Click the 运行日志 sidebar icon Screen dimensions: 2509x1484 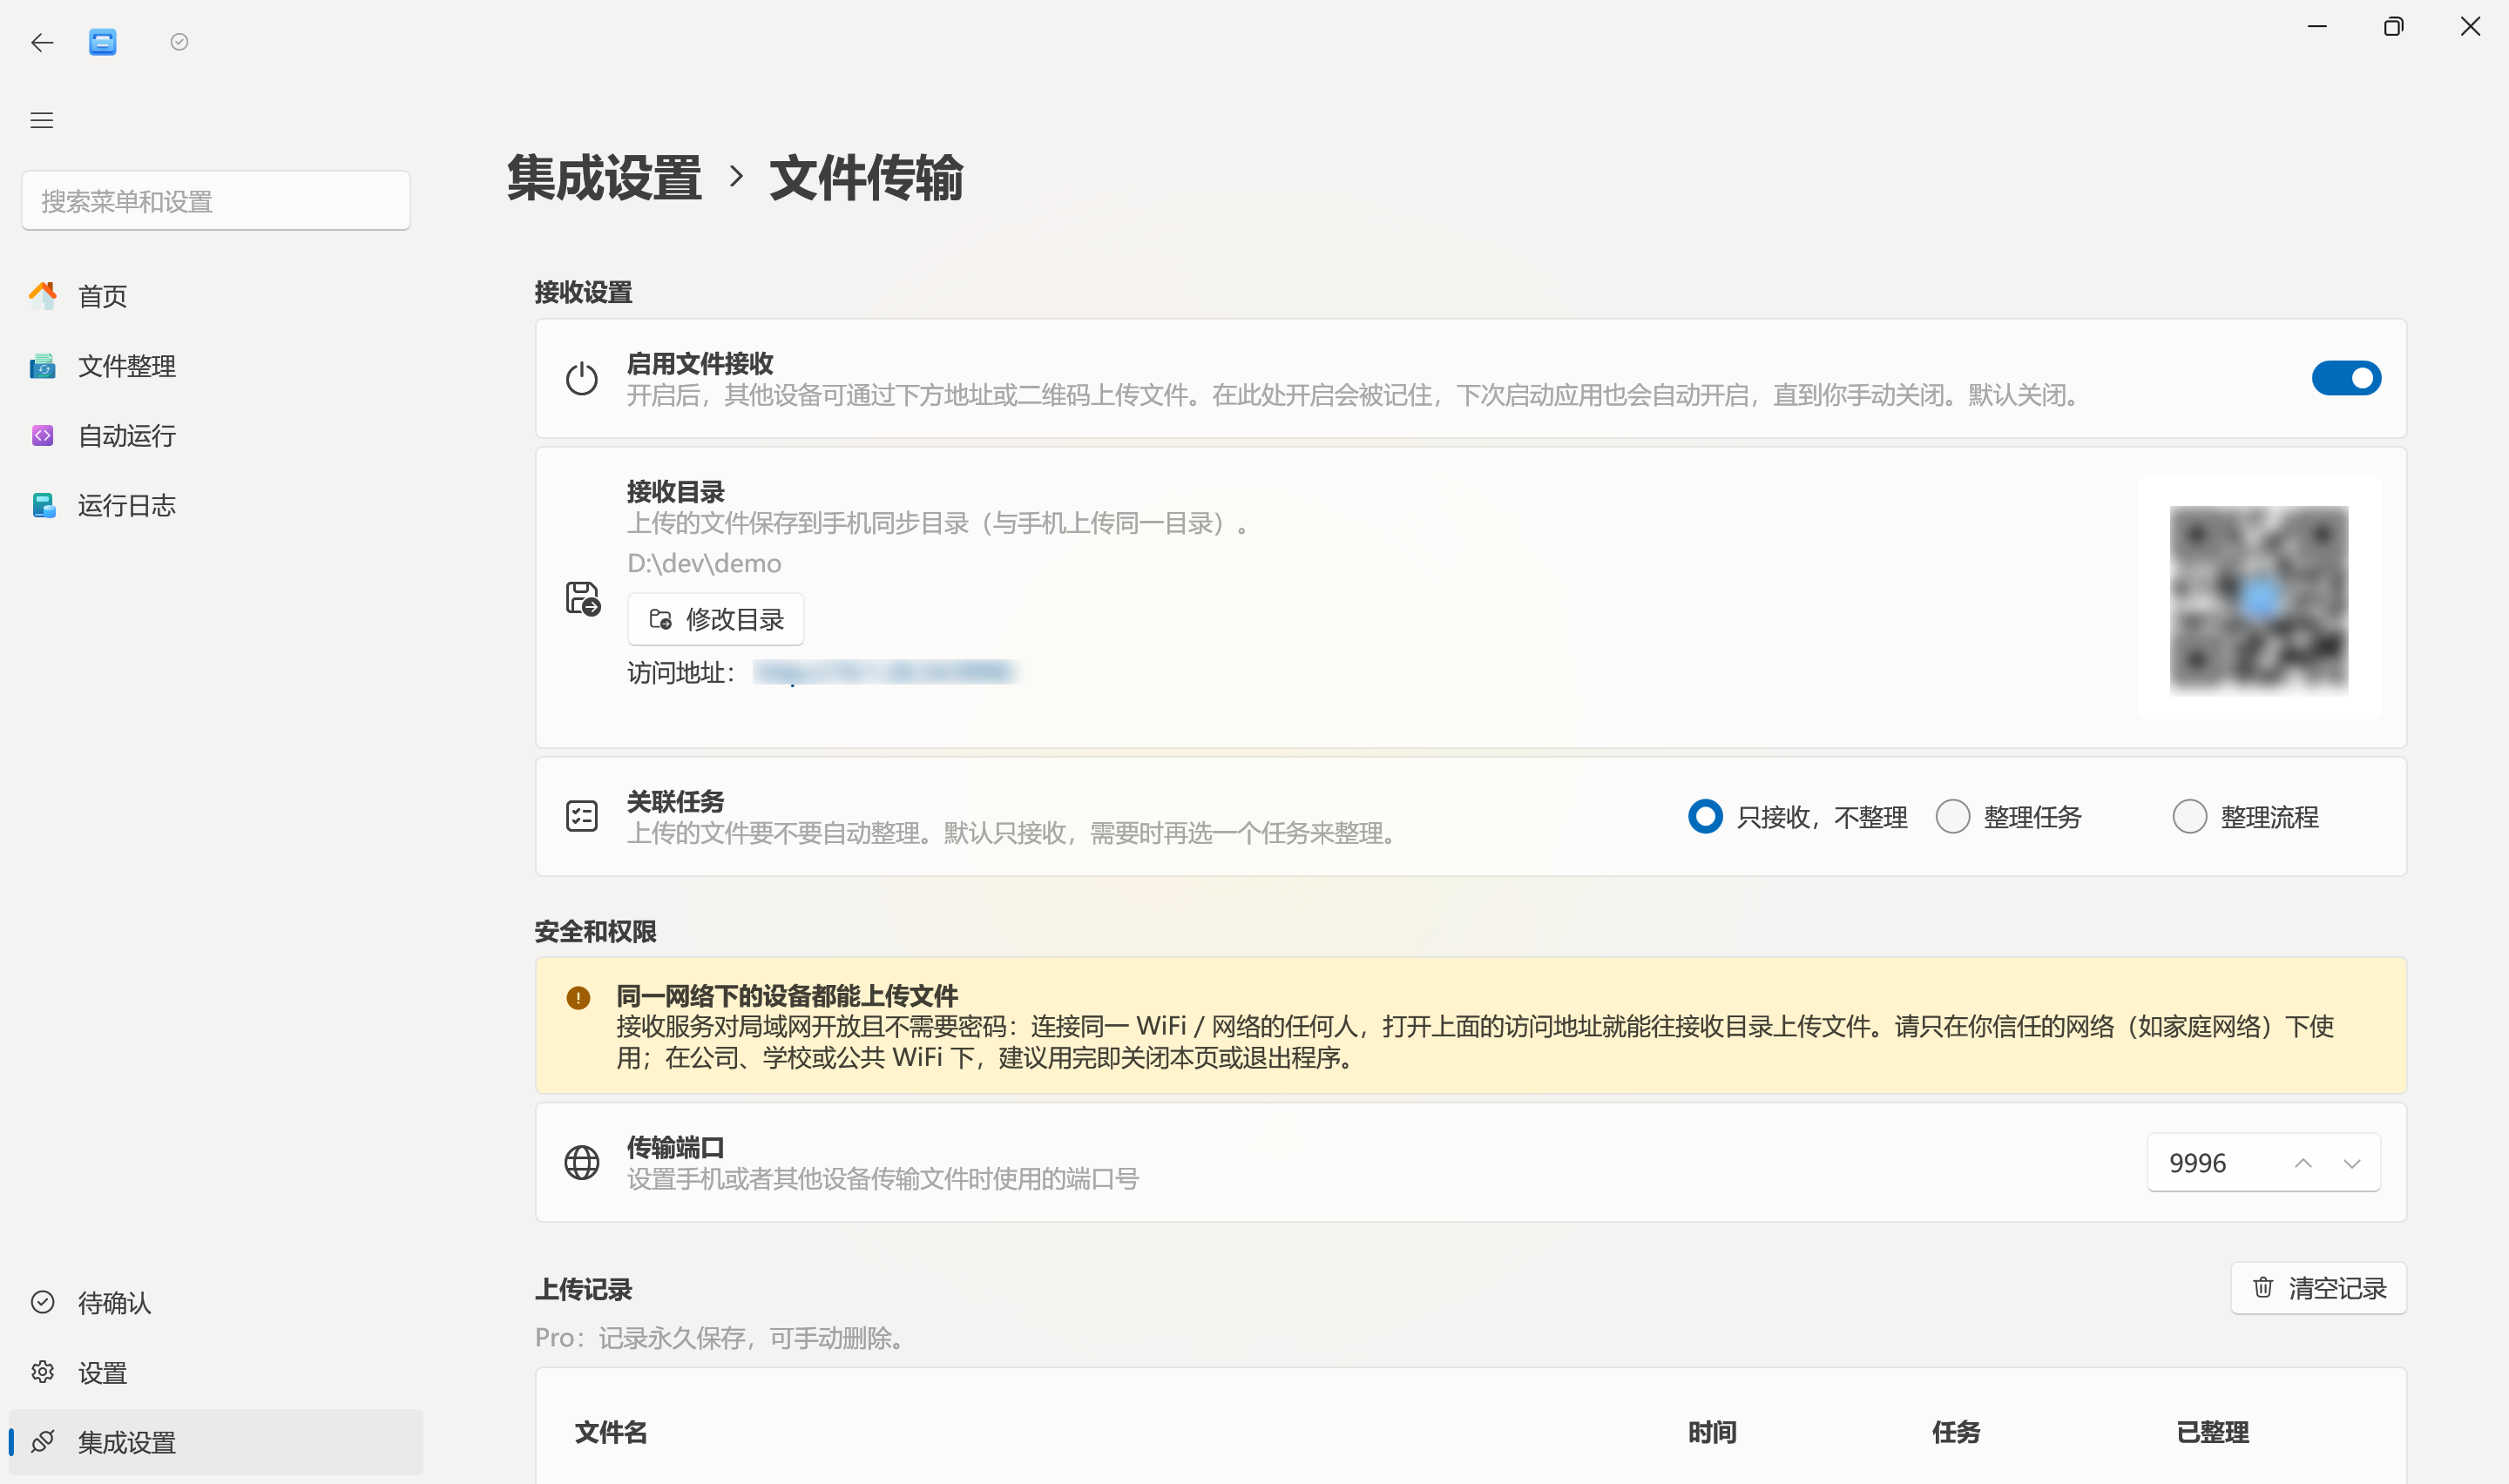point(43,505)
